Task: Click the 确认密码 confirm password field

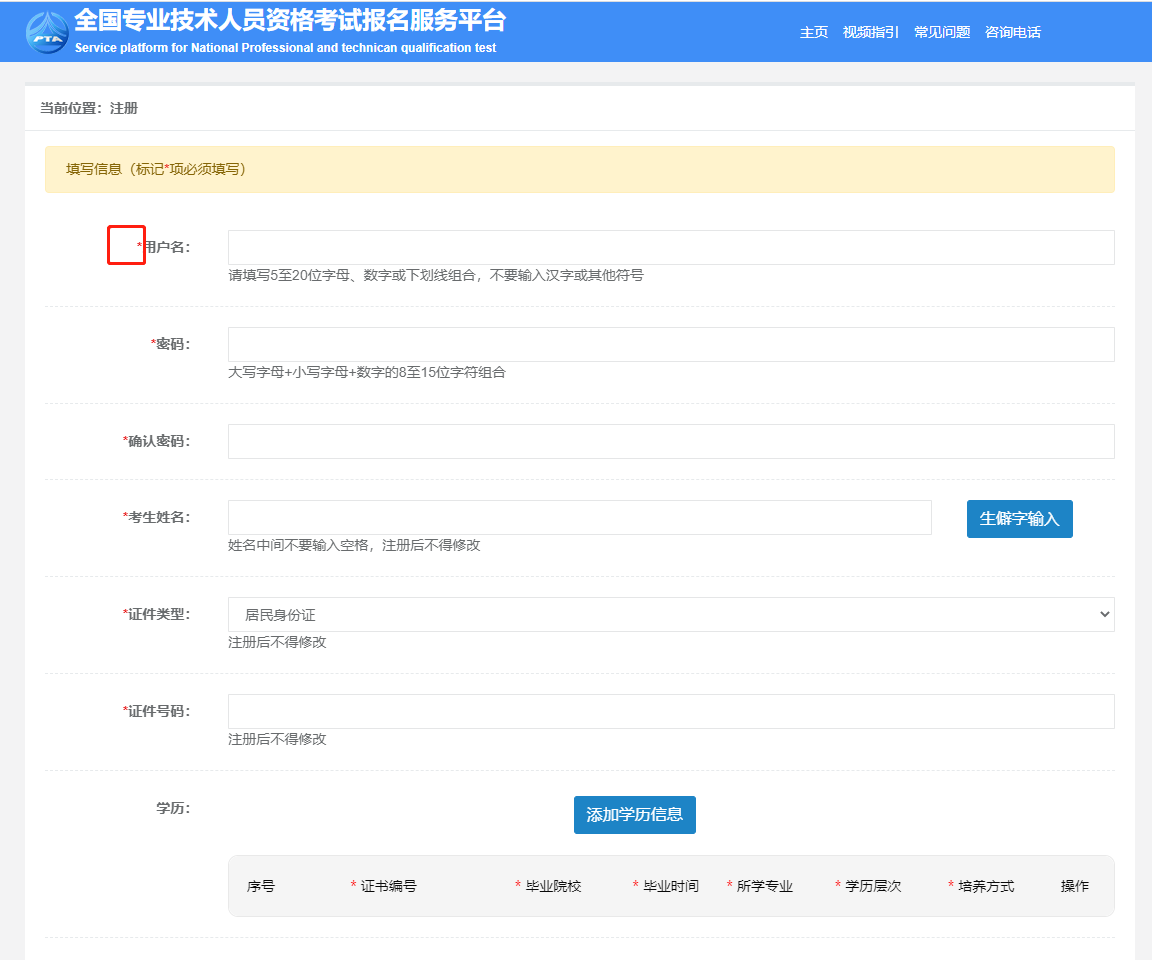Action: [670, 441]
